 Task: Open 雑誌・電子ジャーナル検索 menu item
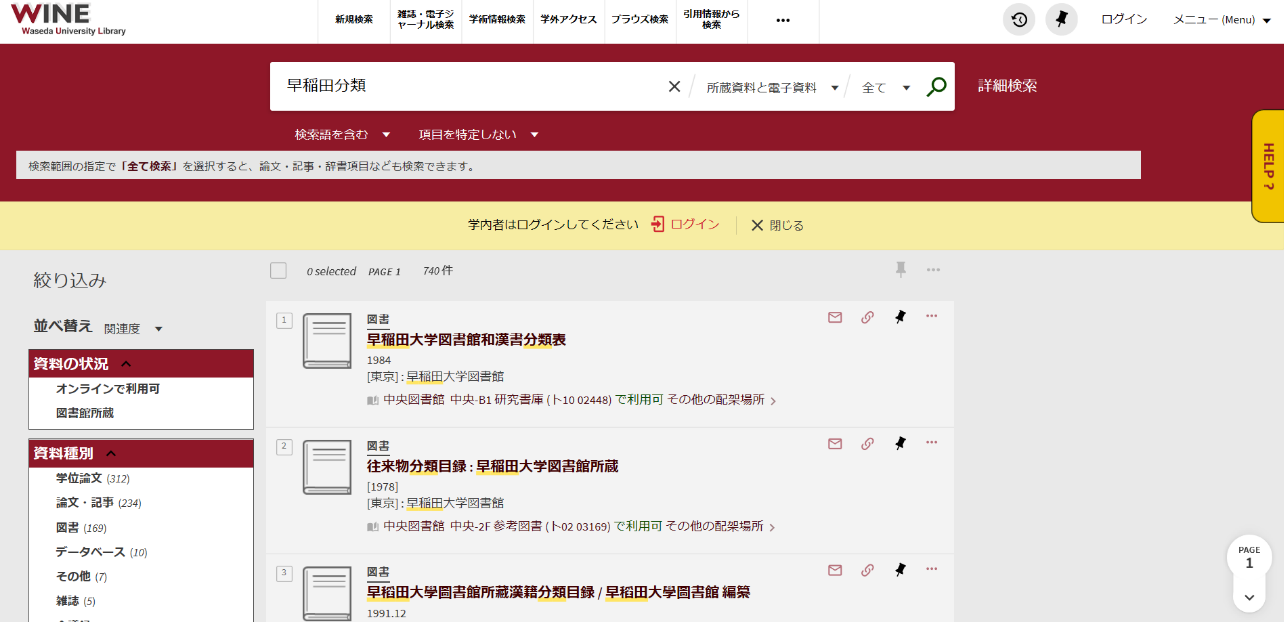point(425,20)
